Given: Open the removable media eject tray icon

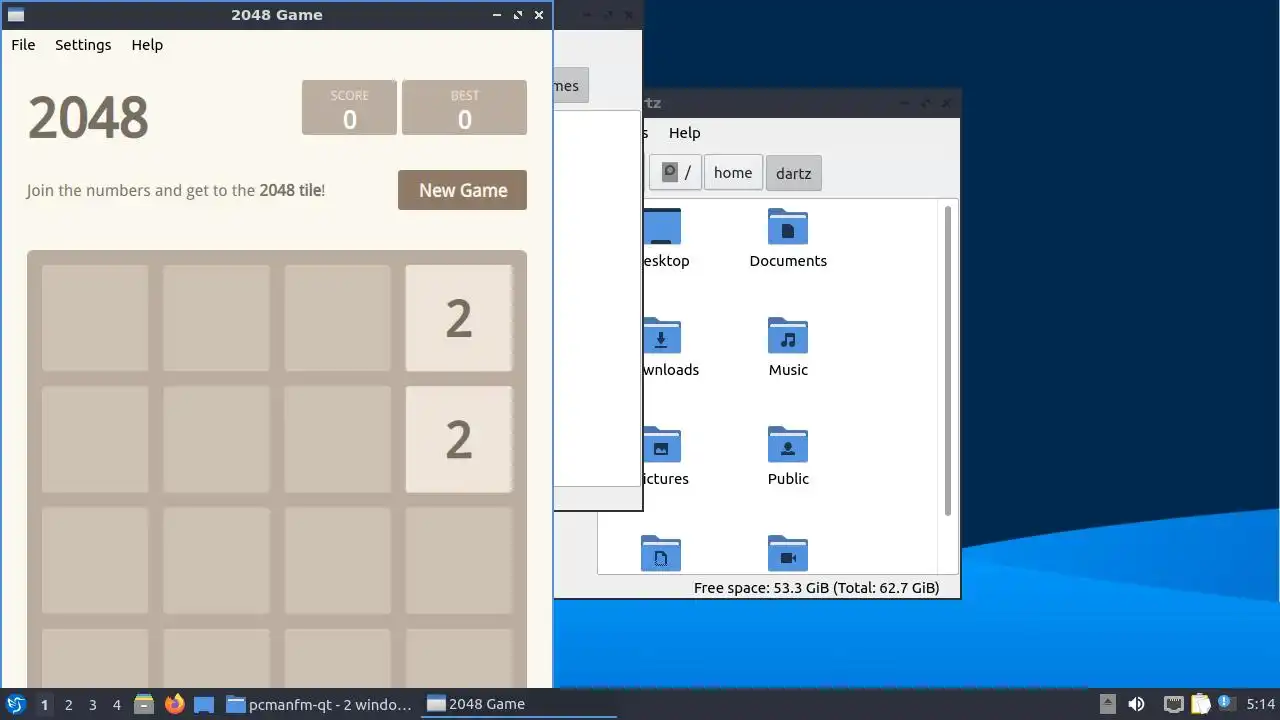Looking at the screenshot, I should click(x=1107, y=704).
